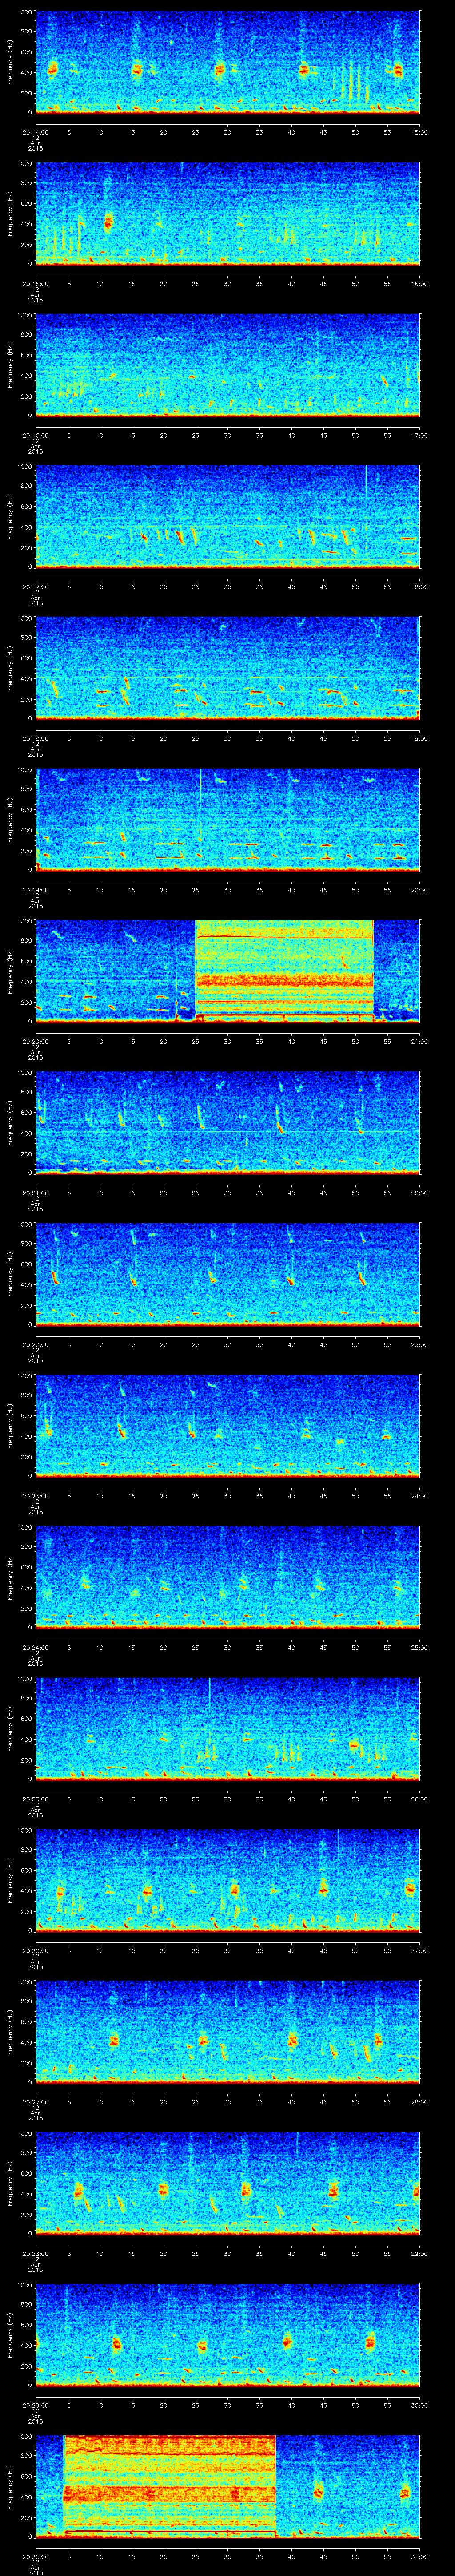Select the spectrogram panel starting at 20:23:00
The width and height of the screenshot is (455, 2576).
[x=228, y=1426]
